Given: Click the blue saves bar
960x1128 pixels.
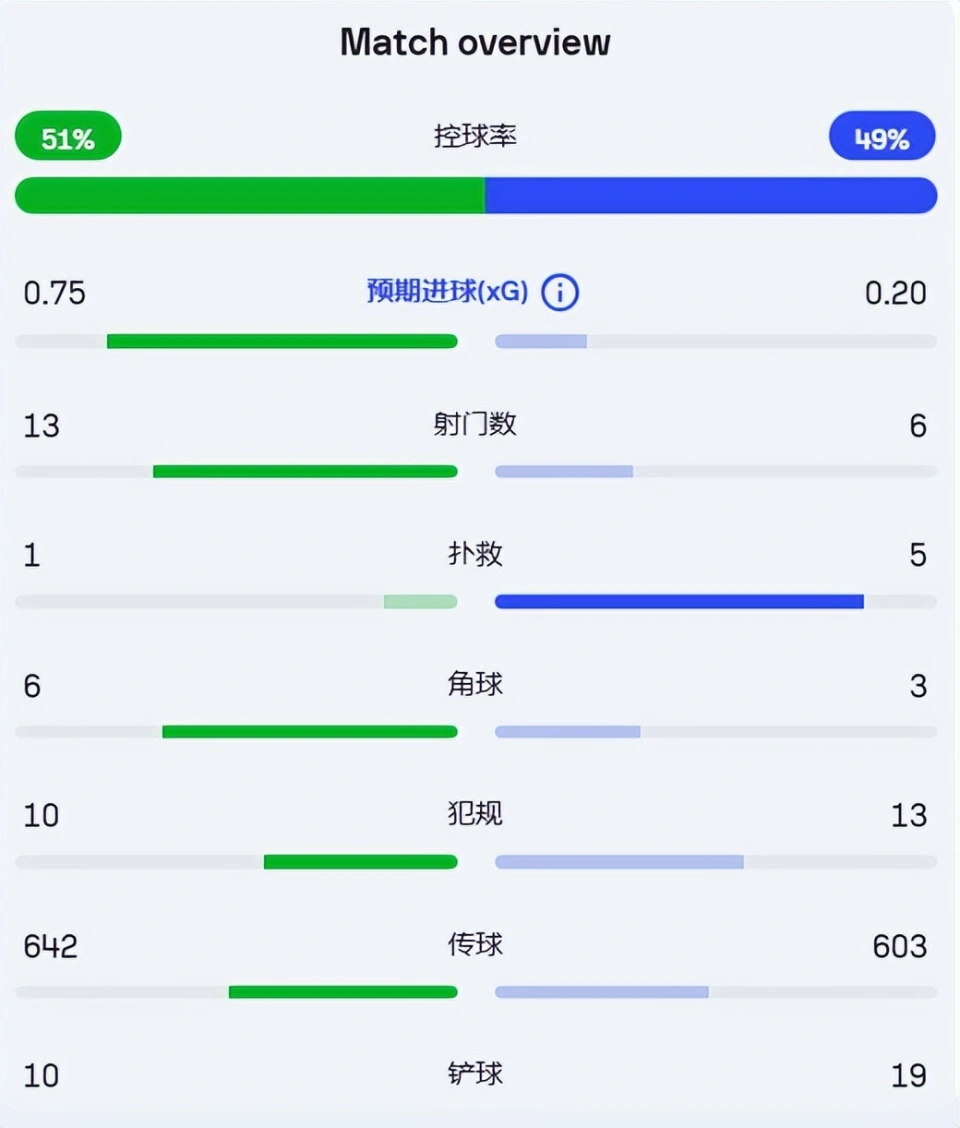Looking at the screenshot, I should 679,601.
